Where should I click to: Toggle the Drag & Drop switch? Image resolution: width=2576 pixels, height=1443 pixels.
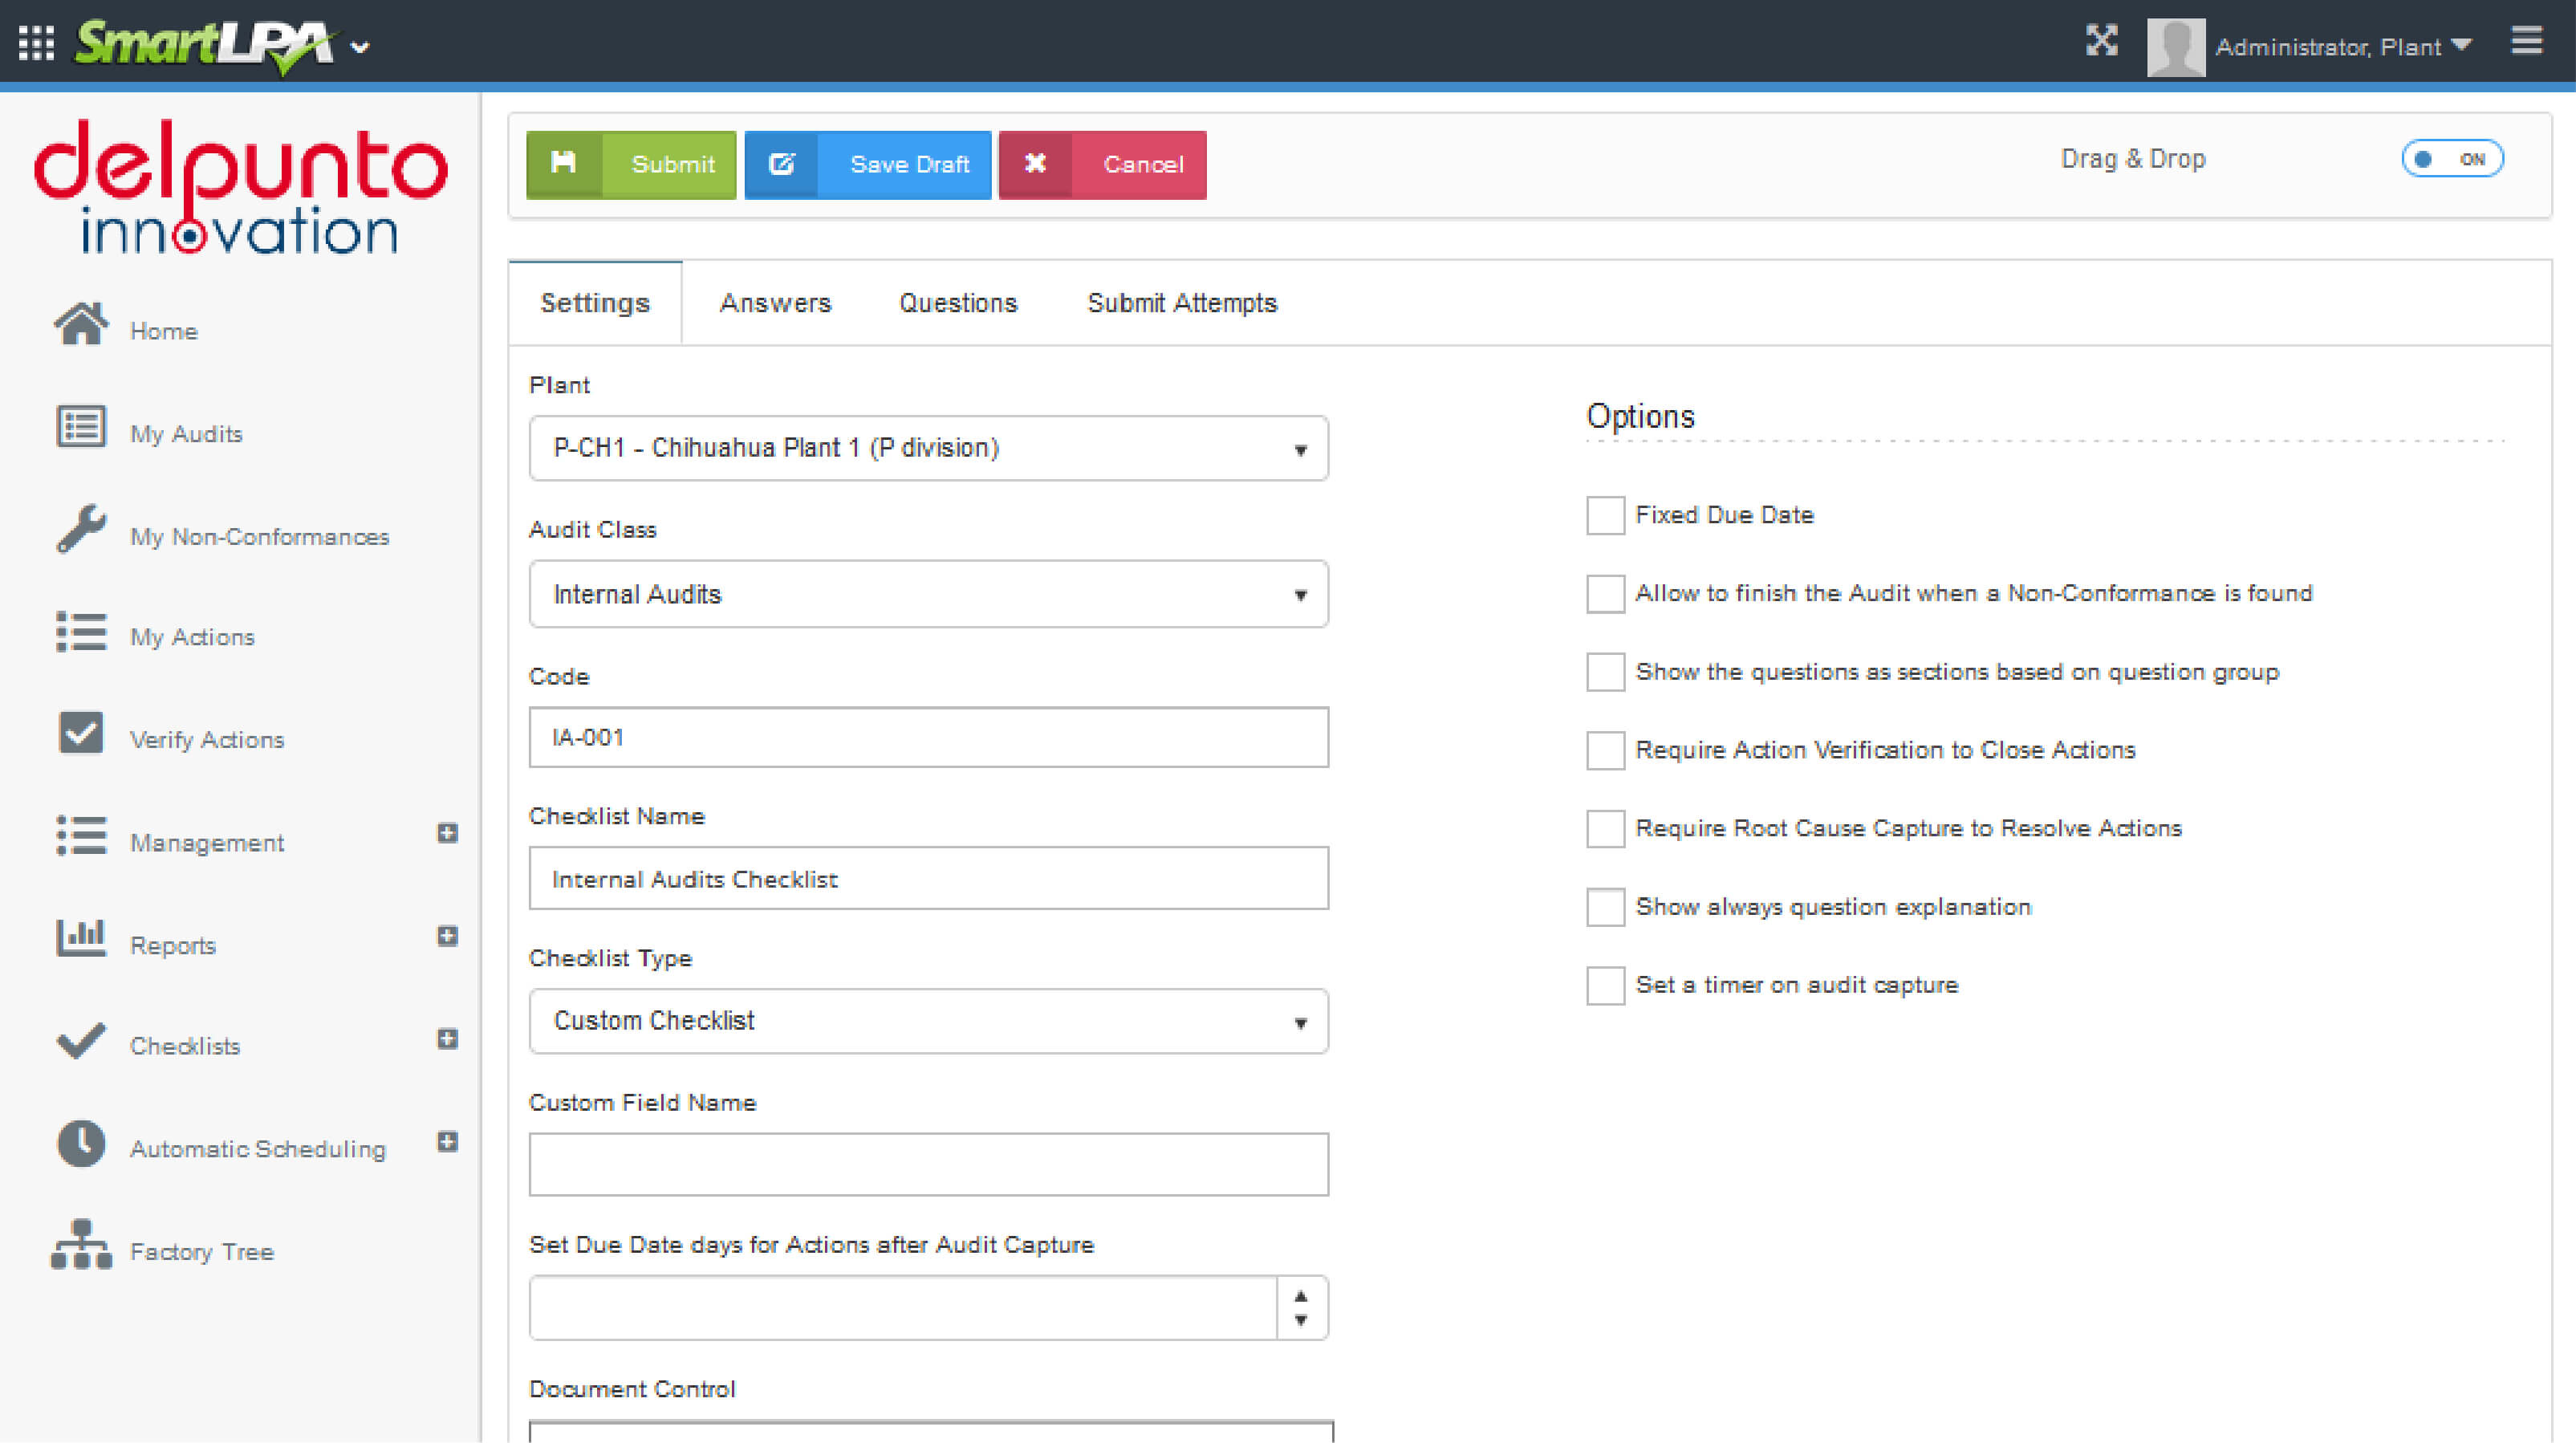(2452, 159)
